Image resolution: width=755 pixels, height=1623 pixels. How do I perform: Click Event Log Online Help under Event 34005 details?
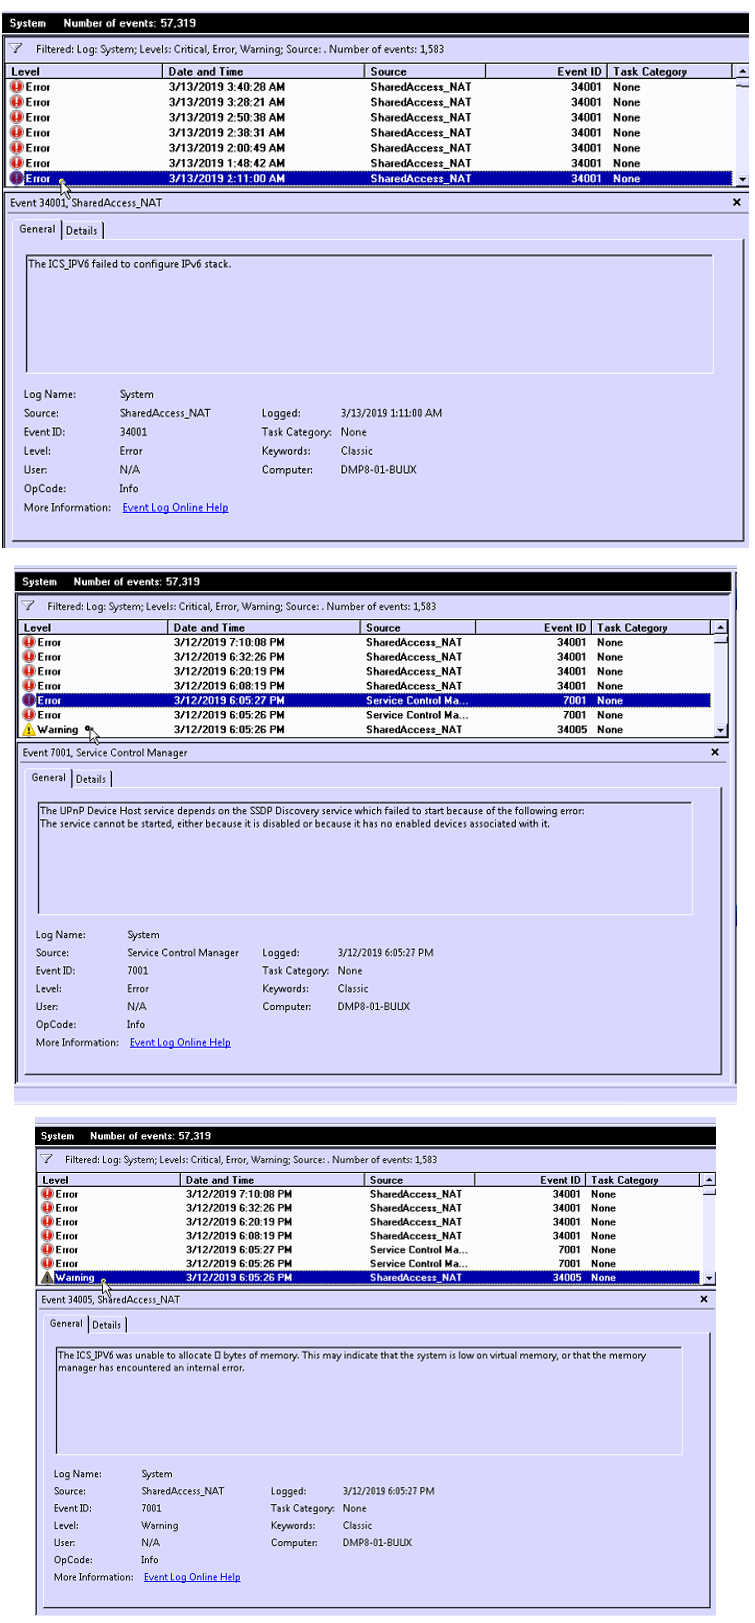(192, 1577)
